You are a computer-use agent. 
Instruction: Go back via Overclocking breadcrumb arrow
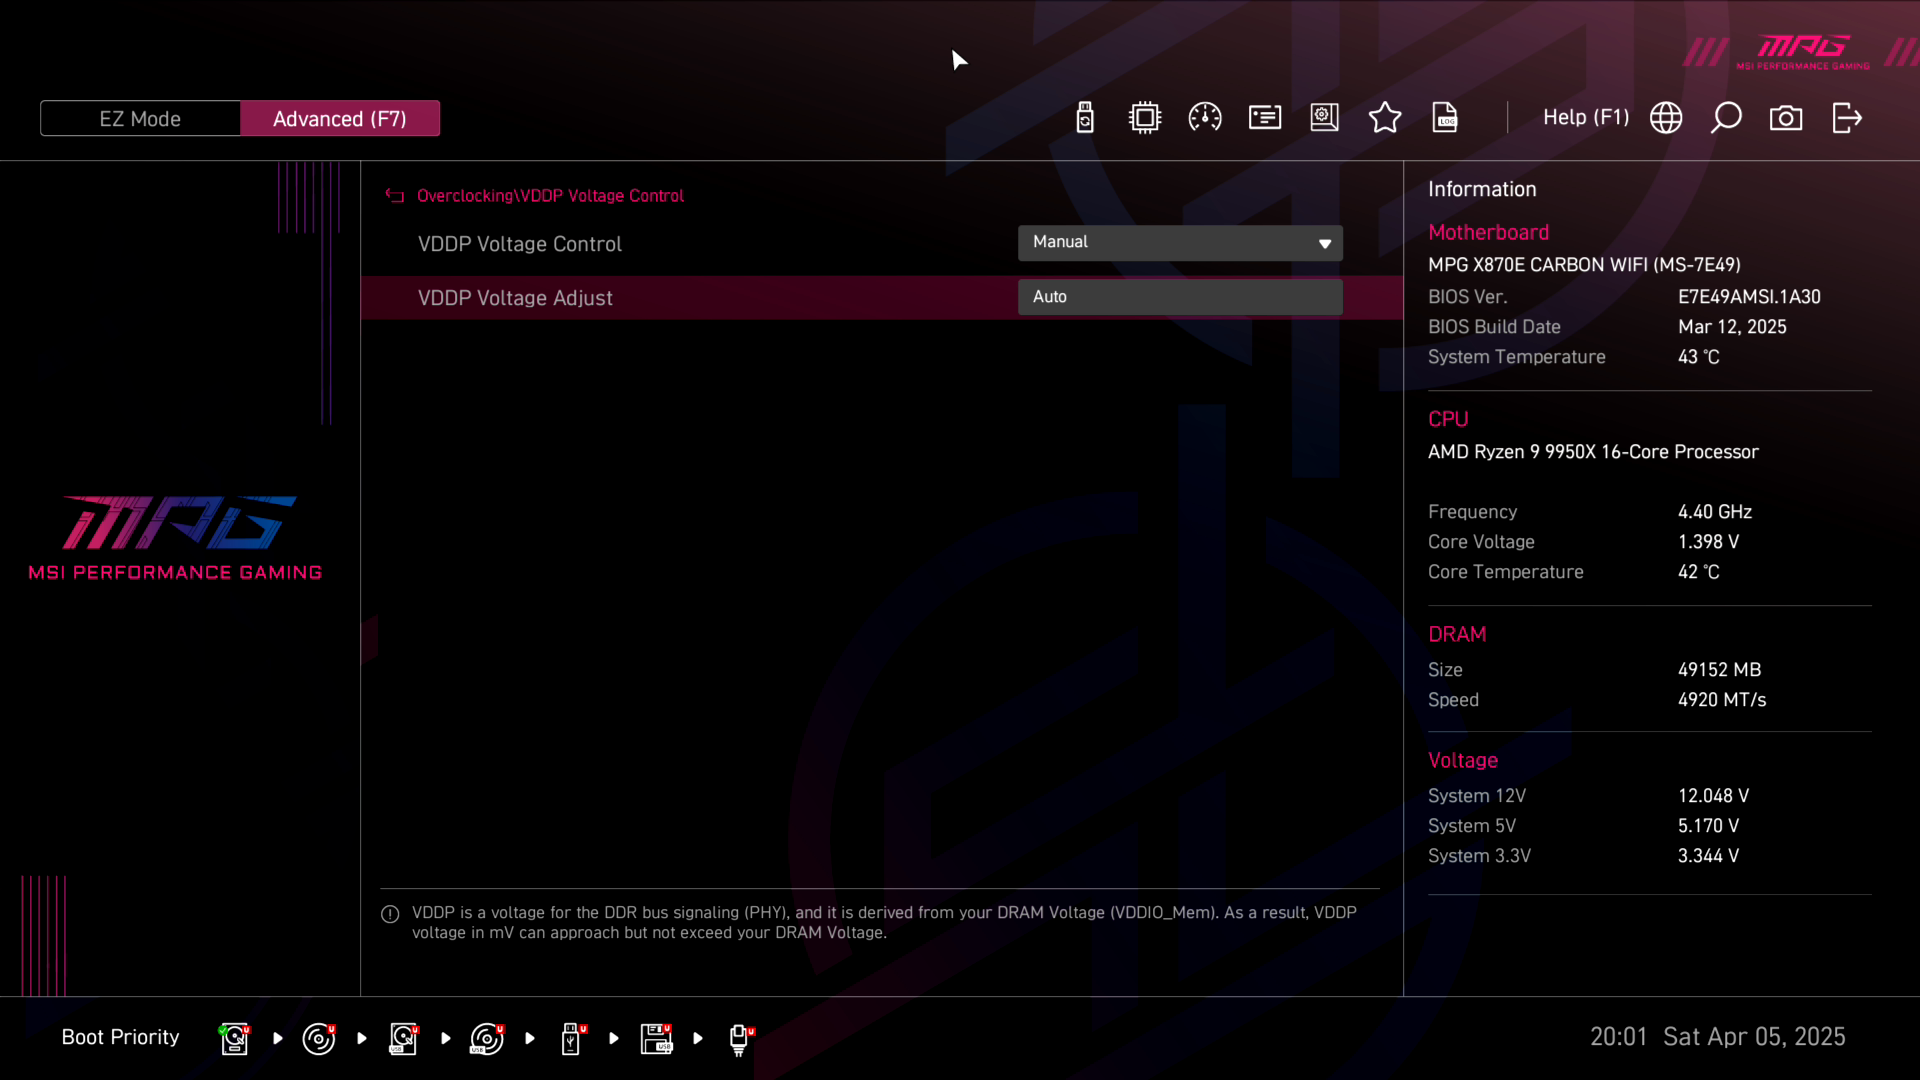click(x=395, y=196)
